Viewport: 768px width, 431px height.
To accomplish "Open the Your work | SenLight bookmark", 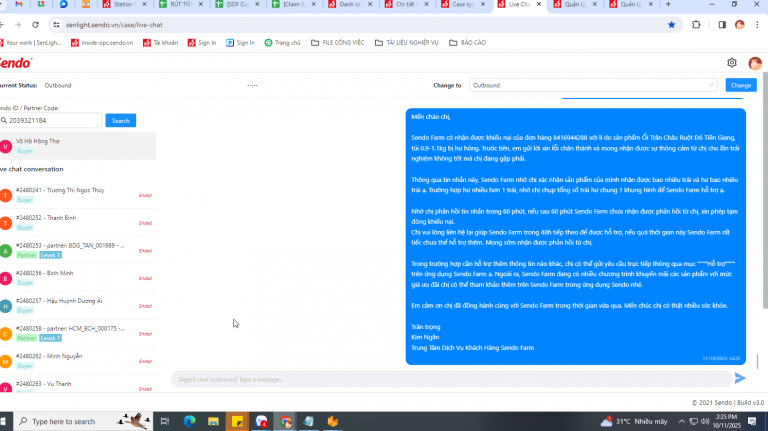I will pos(30,43).
